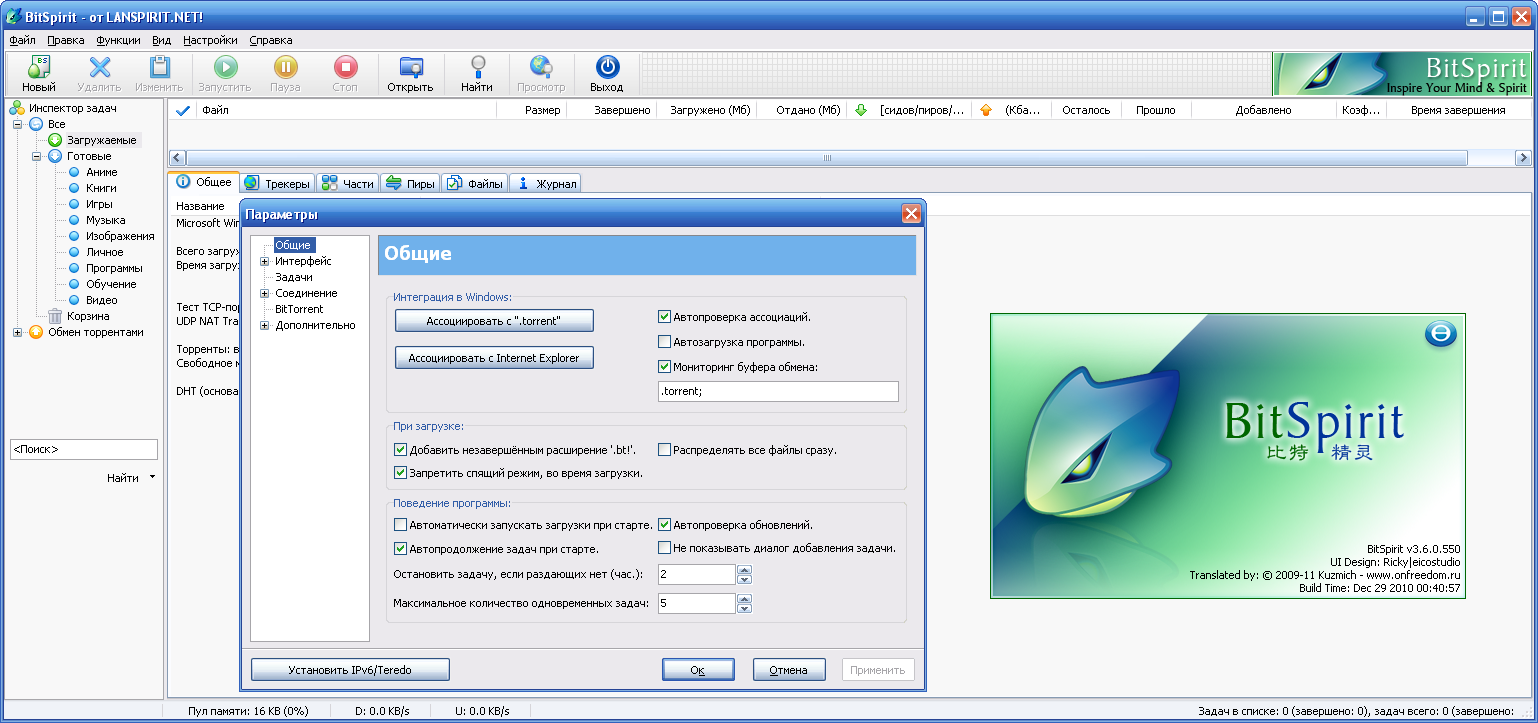Click the task list scrollbar right arrow
The width and height of the screenshot is (1538, 723).
[x=1523, y=158]
